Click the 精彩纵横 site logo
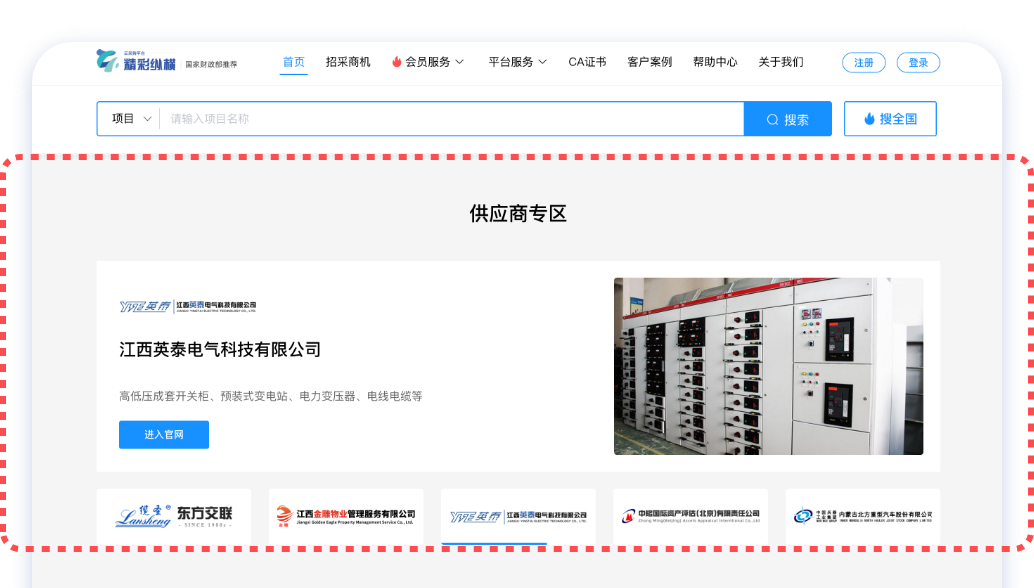Viewport: 1034px width, 588px height. pyautogui.click(x=136, y=62)
